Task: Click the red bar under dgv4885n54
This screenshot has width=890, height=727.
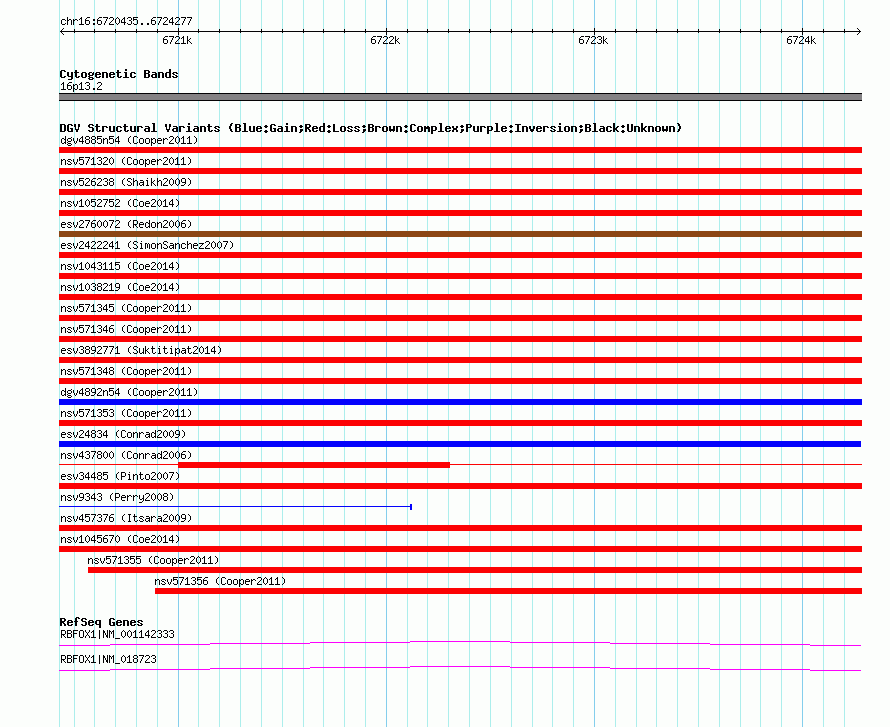Action: pyautogui.click(x=460, y=150)
